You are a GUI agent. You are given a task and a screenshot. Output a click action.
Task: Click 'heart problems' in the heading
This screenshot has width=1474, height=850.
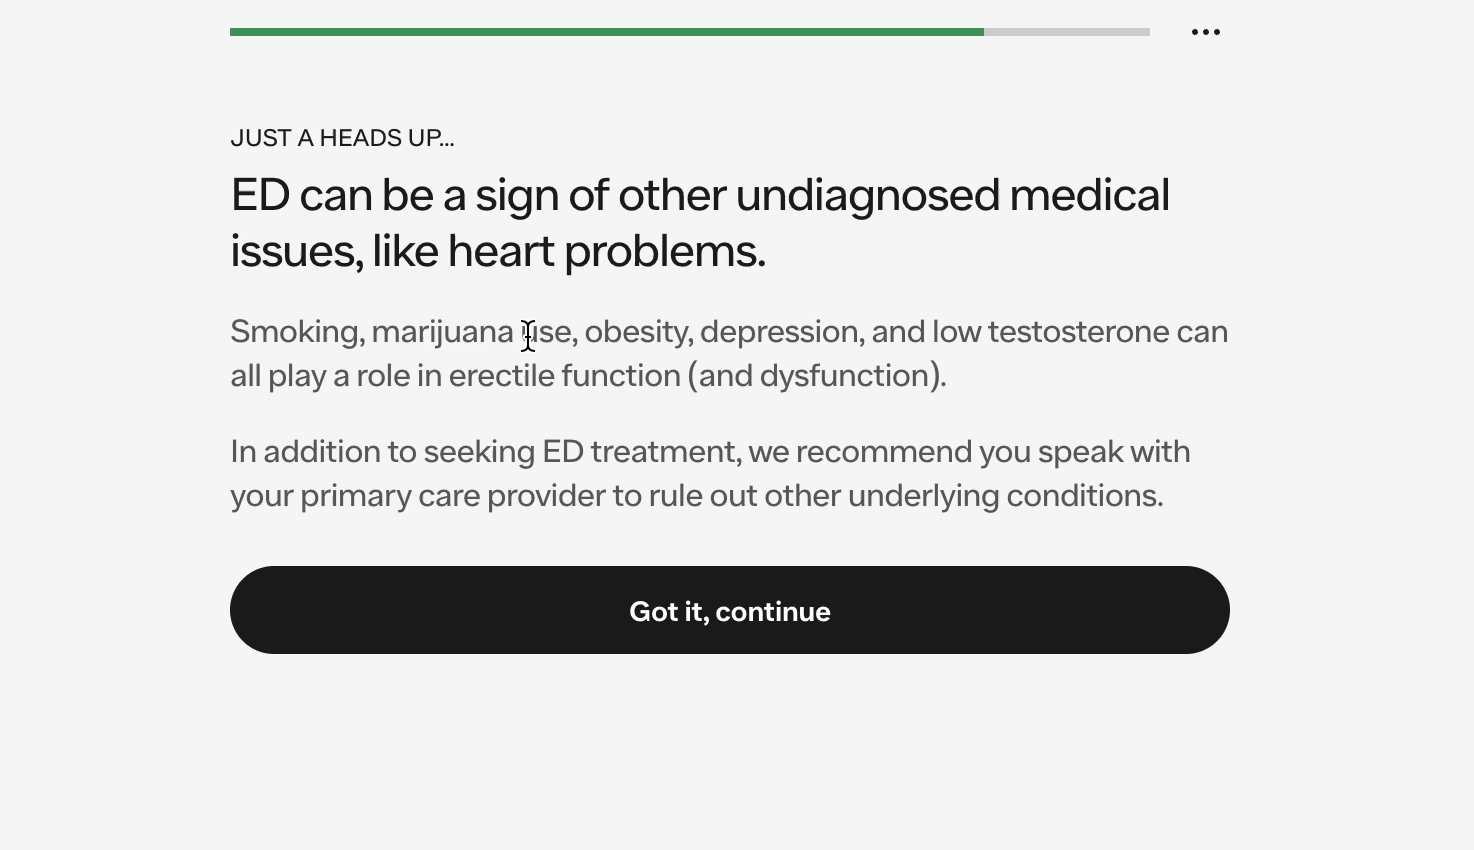(x=606, y=251)
